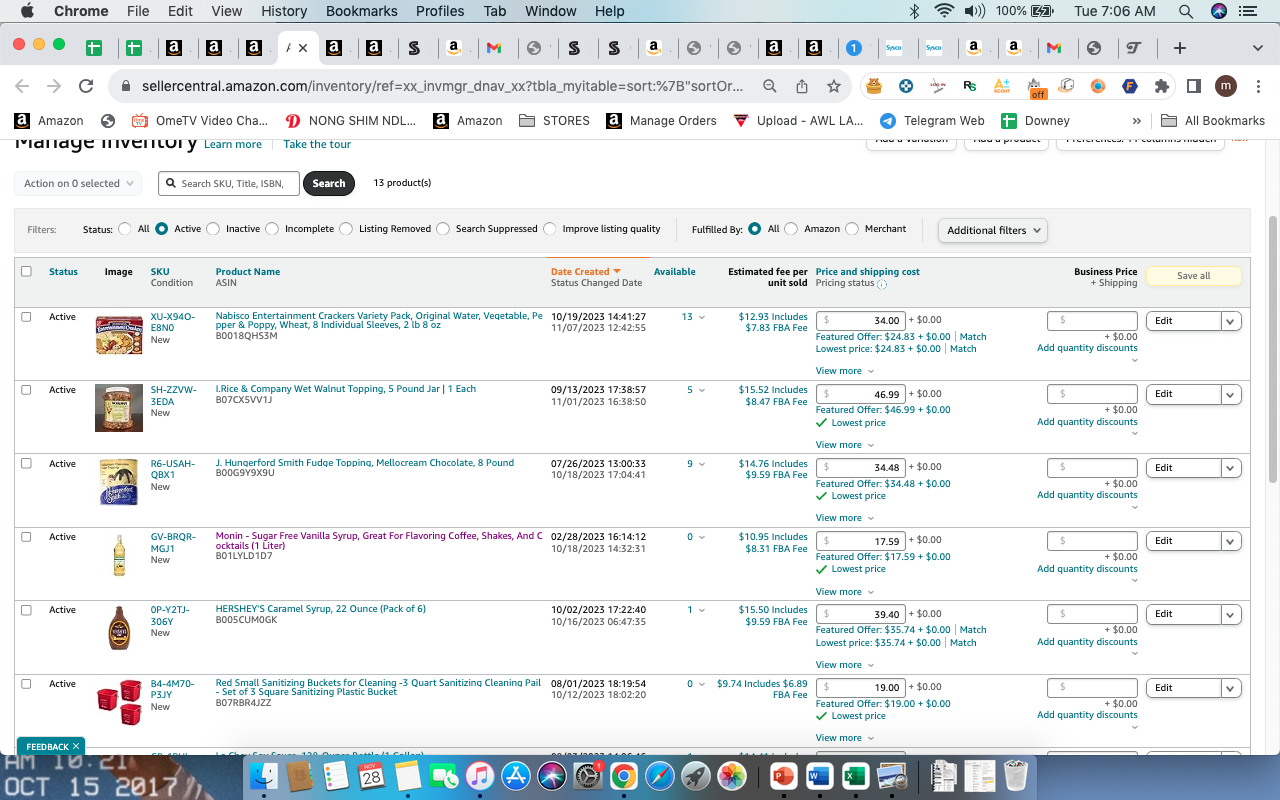
Task: Open the Bookmarks menu
Action: coord(361,11)
